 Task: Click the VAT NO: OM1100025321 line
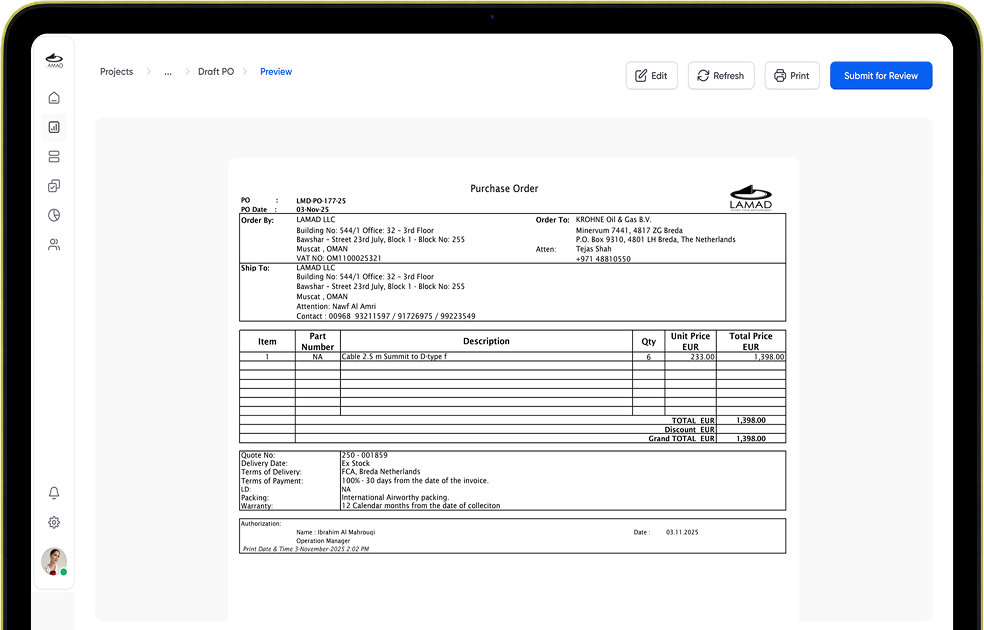tap(339, 258)
